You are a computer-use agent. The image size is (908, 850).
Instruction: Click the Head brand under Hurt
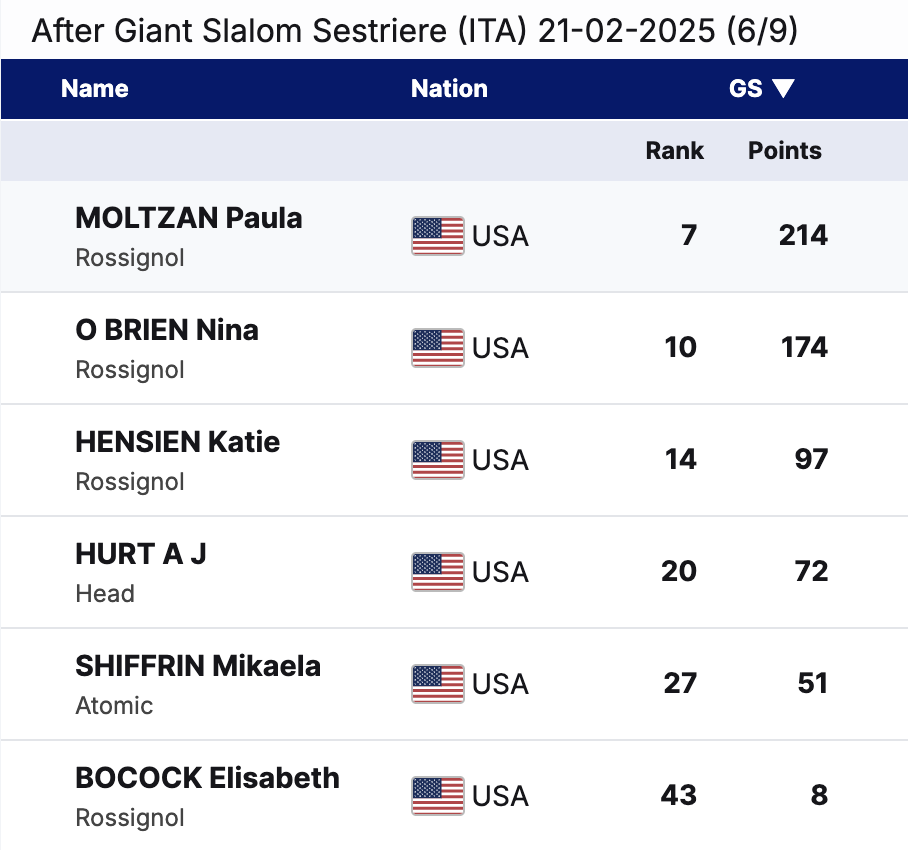(x=104, y=594)
